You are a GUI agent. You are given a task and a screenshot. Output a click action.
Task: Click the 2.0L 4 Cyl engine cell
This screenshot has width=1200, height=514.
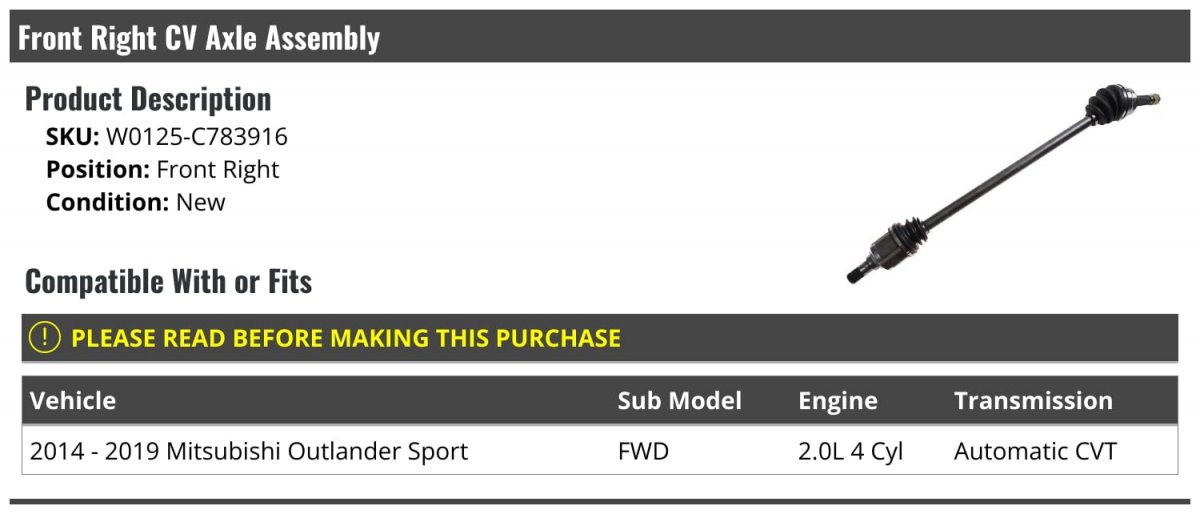851,451
